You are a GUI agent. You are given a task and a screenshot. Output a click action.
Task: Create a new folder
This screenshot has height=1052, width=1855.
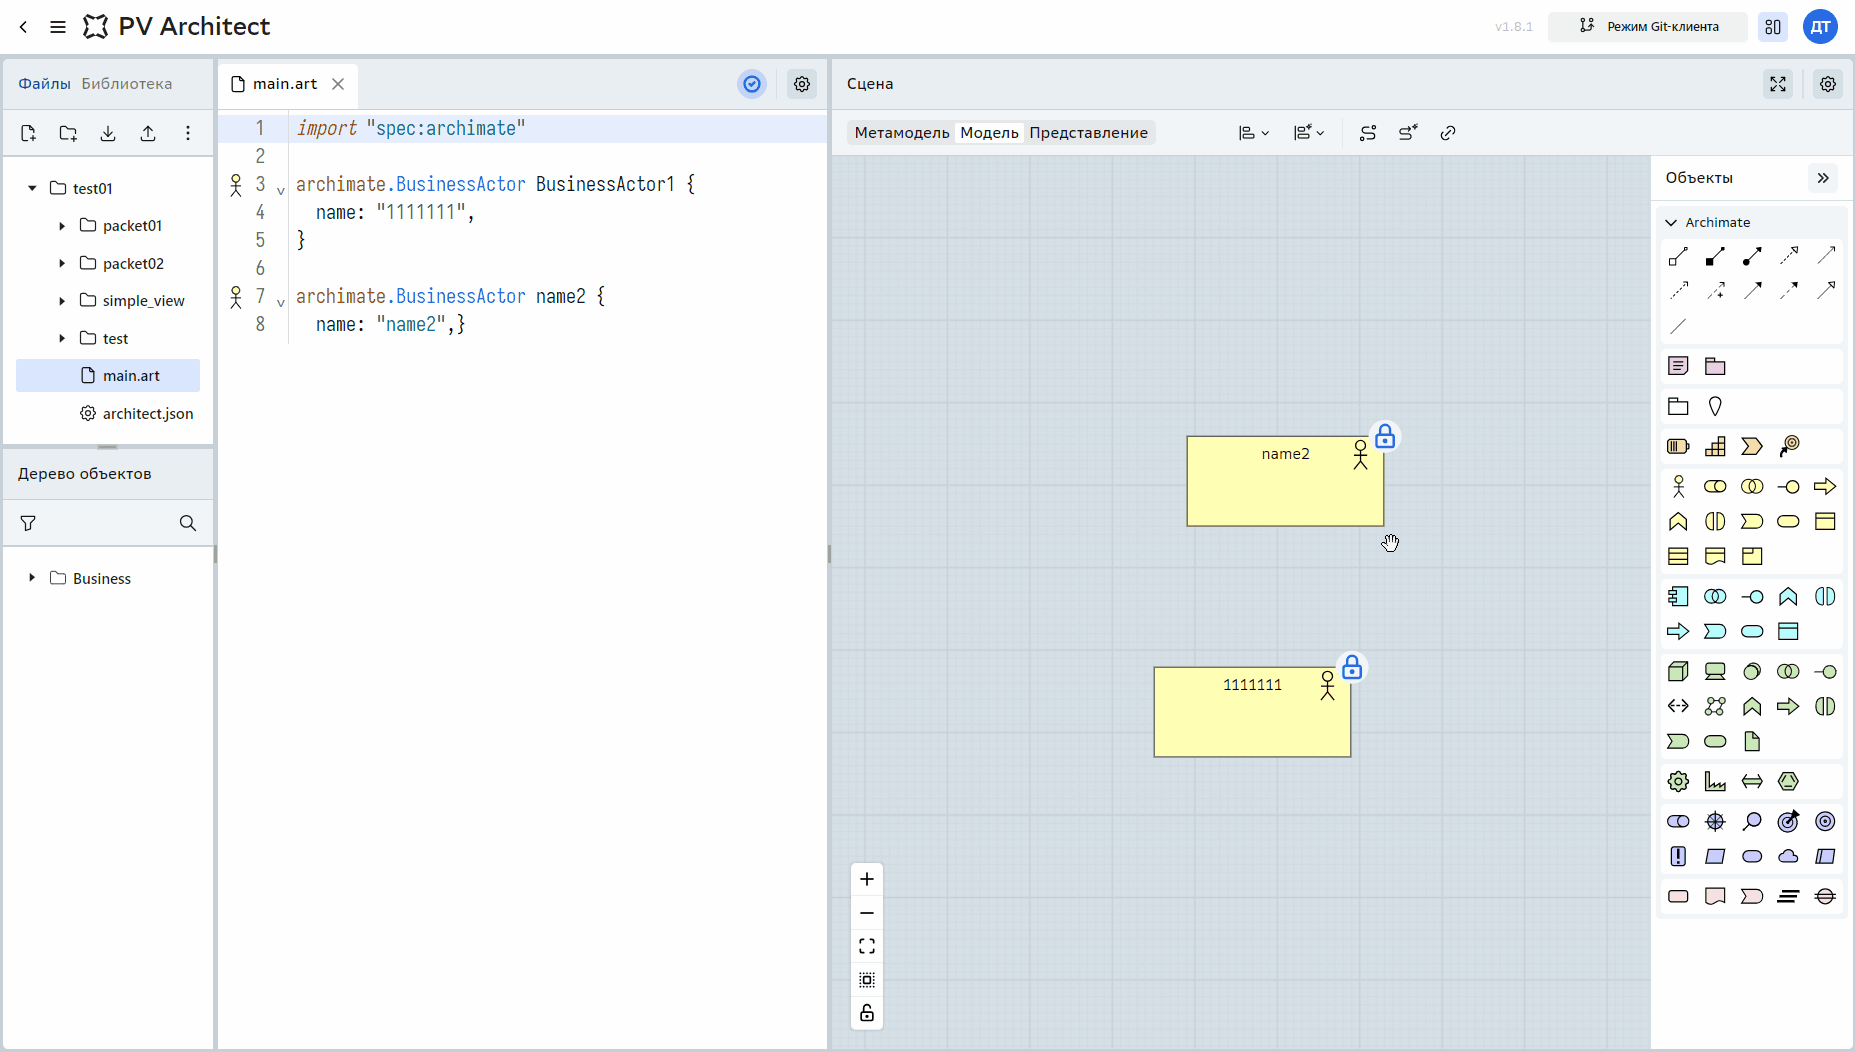pyautogui.click(x=68, y=133)
